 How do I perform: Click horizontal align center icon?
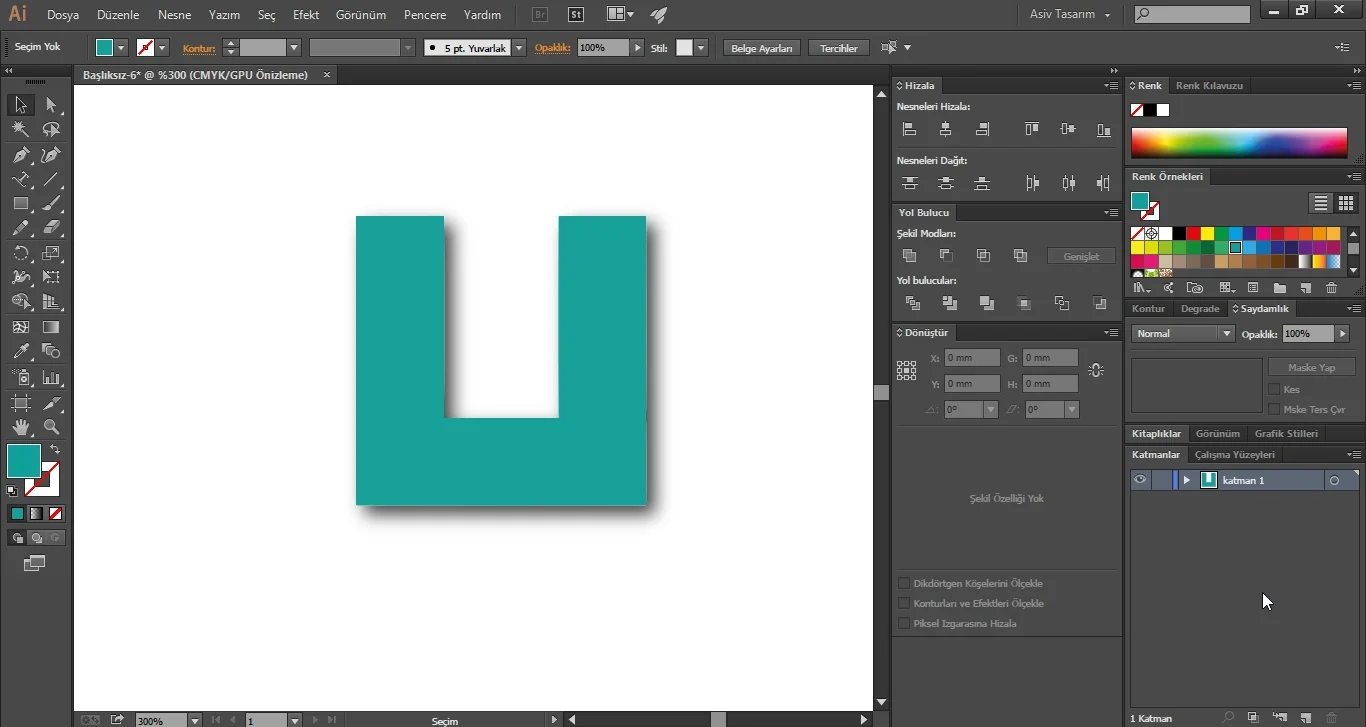pyautogui.click(x=946, y=129)
